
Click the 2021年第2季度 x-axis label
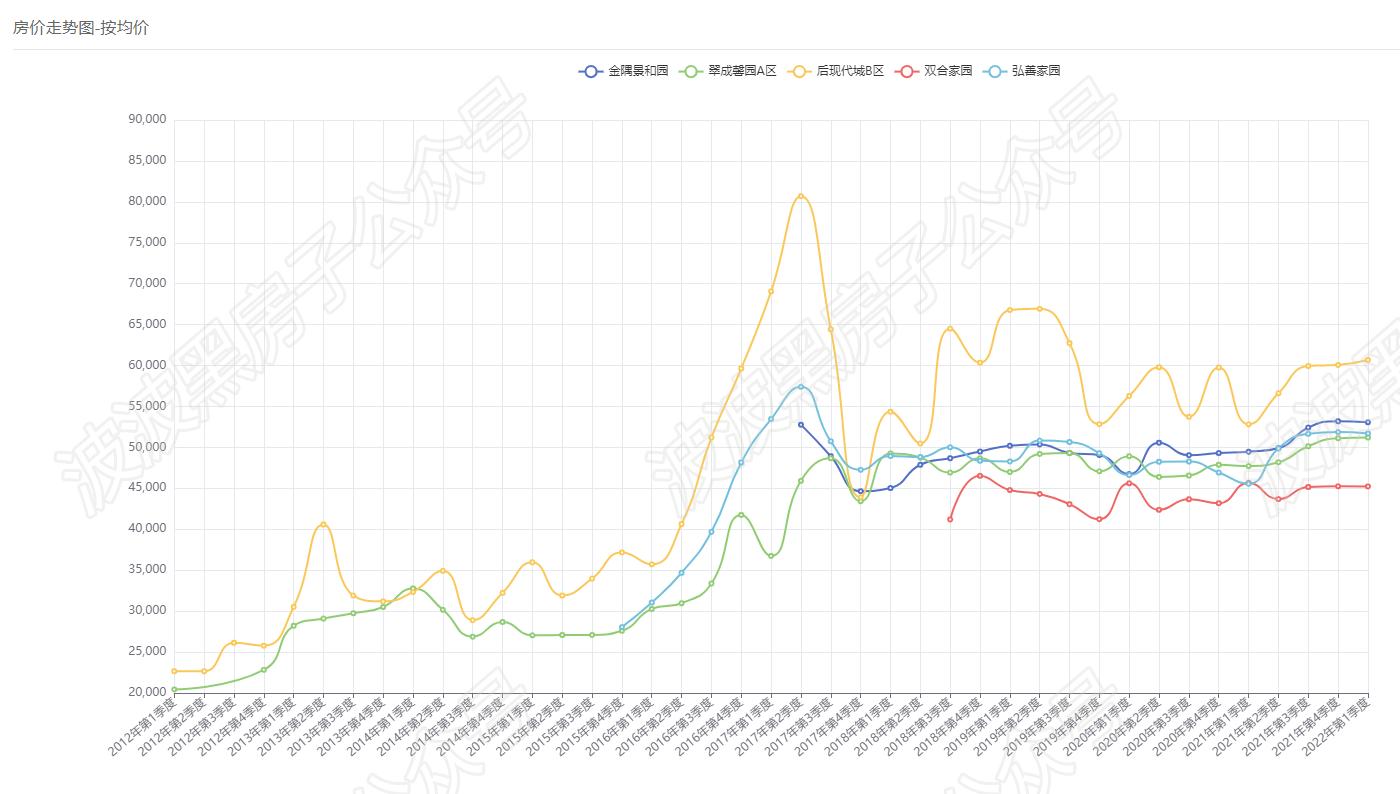1247,726
